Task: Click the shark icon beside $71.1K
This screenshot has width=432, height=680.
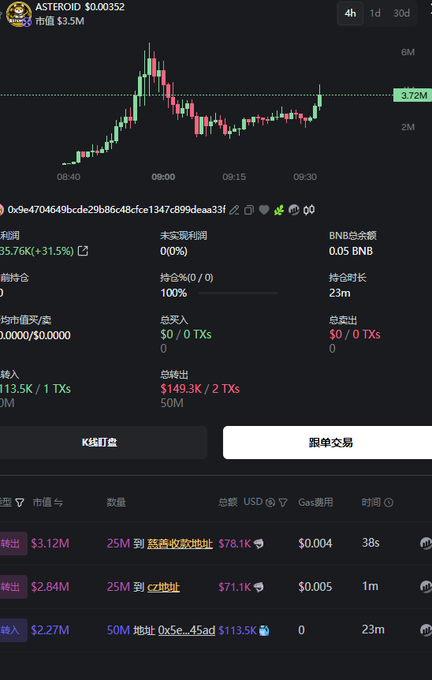Action: click(x=259, y=587)
